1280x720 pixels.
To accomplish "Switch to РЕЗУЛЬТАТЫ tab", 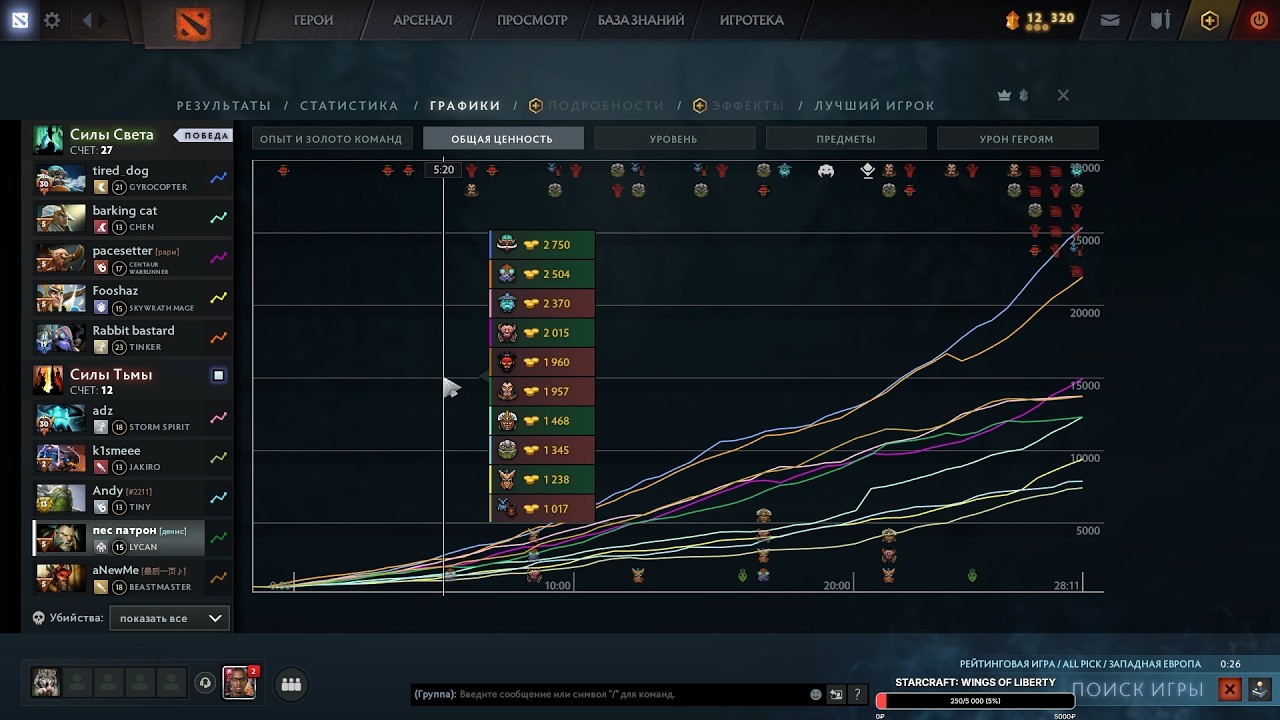I will pyautogui.click(x=224, y=105).
